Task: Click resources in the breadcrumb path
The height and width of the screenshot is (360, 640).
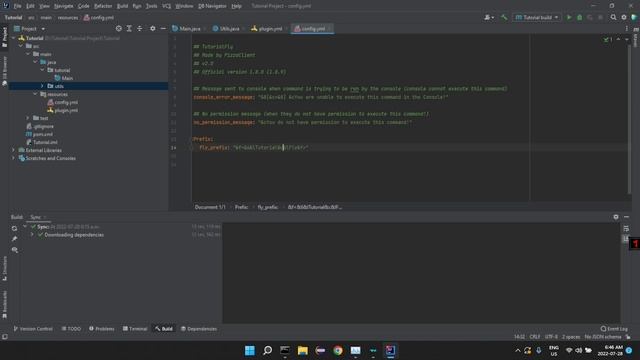Action: click(x=68, y=18)
